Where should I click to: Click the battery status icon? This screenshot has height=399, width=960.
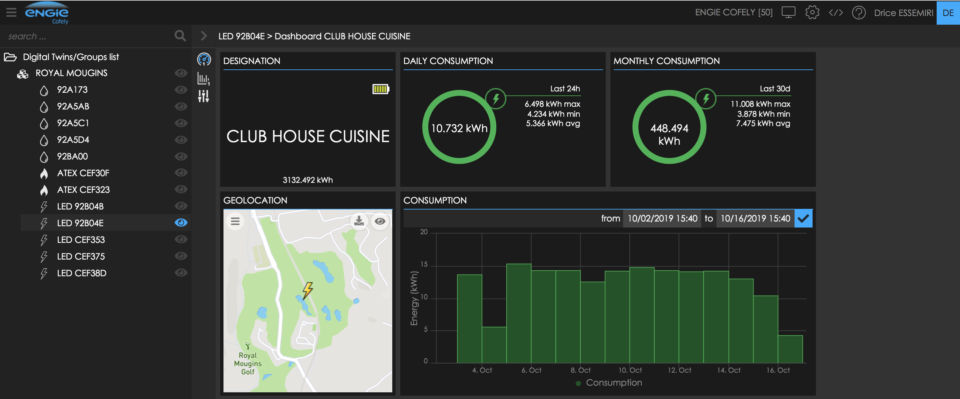[x=380, y=89]
